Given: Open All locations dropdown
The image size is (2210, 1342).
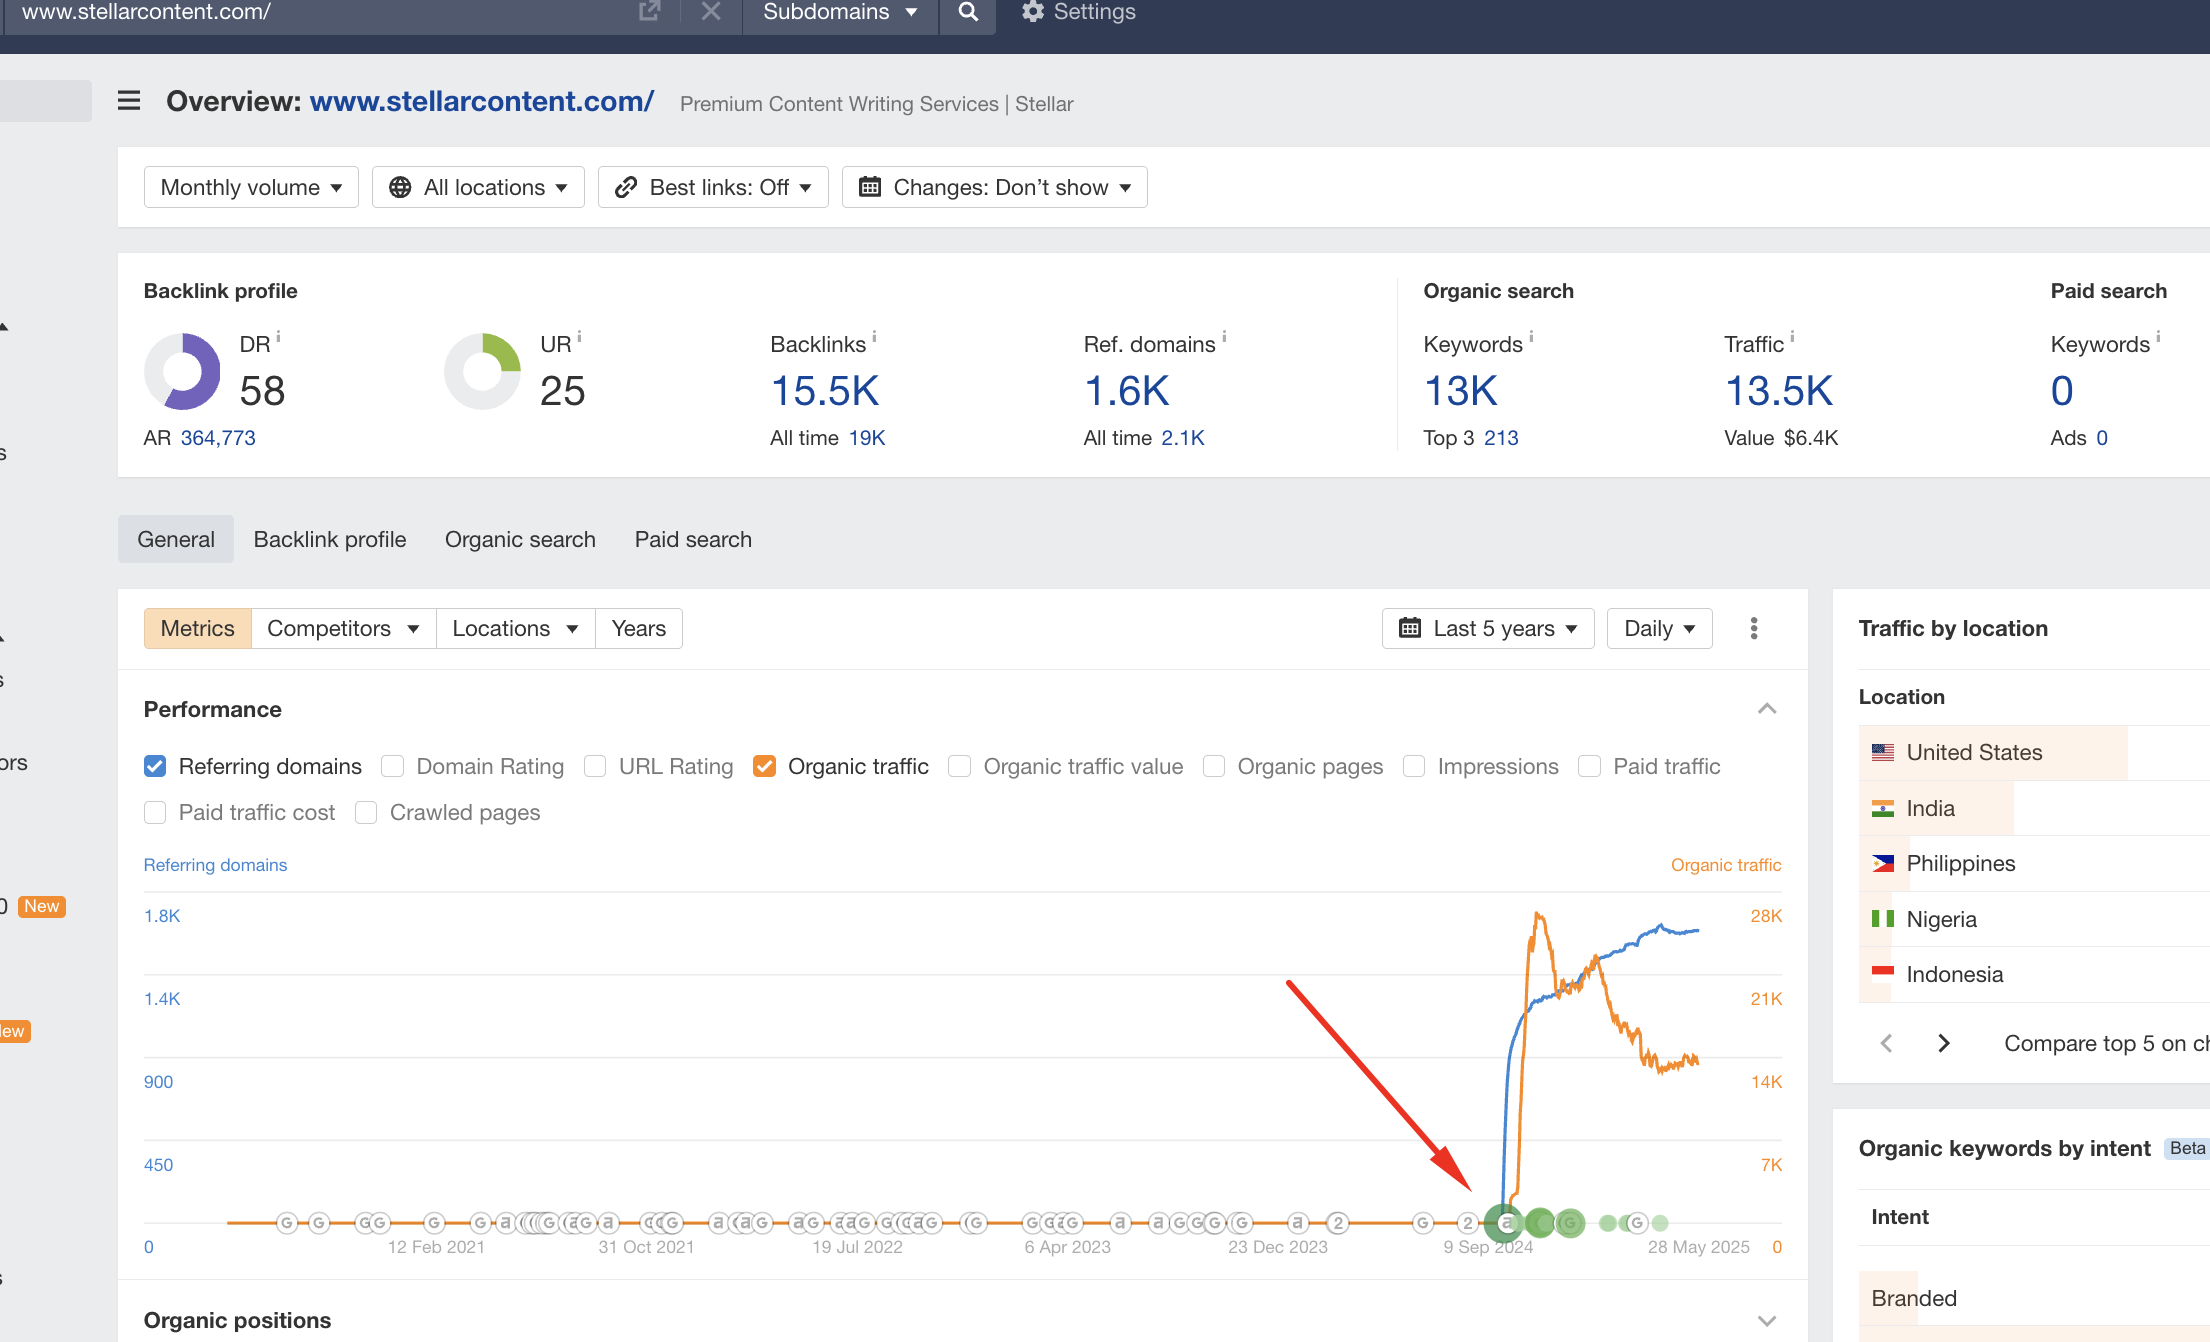Looking at the screenshot, I should (478, 187).
